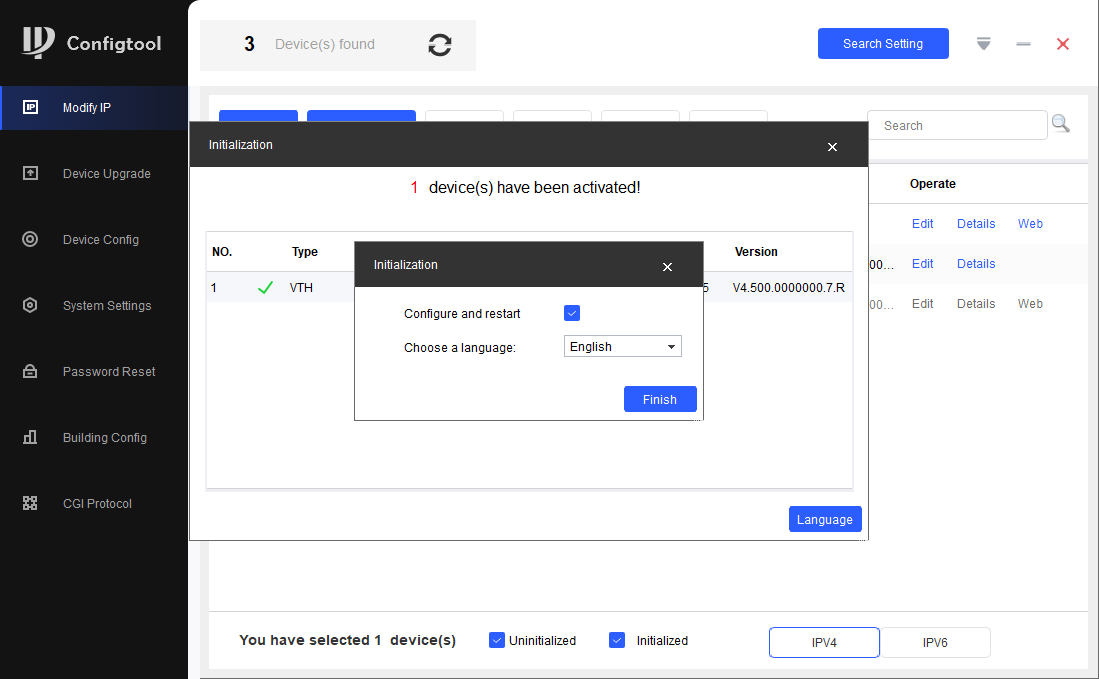This screenshot has height=679, width=1099.
Task: Uncheck the Initialized filter checkbox
Action: [x=617, y=640]
